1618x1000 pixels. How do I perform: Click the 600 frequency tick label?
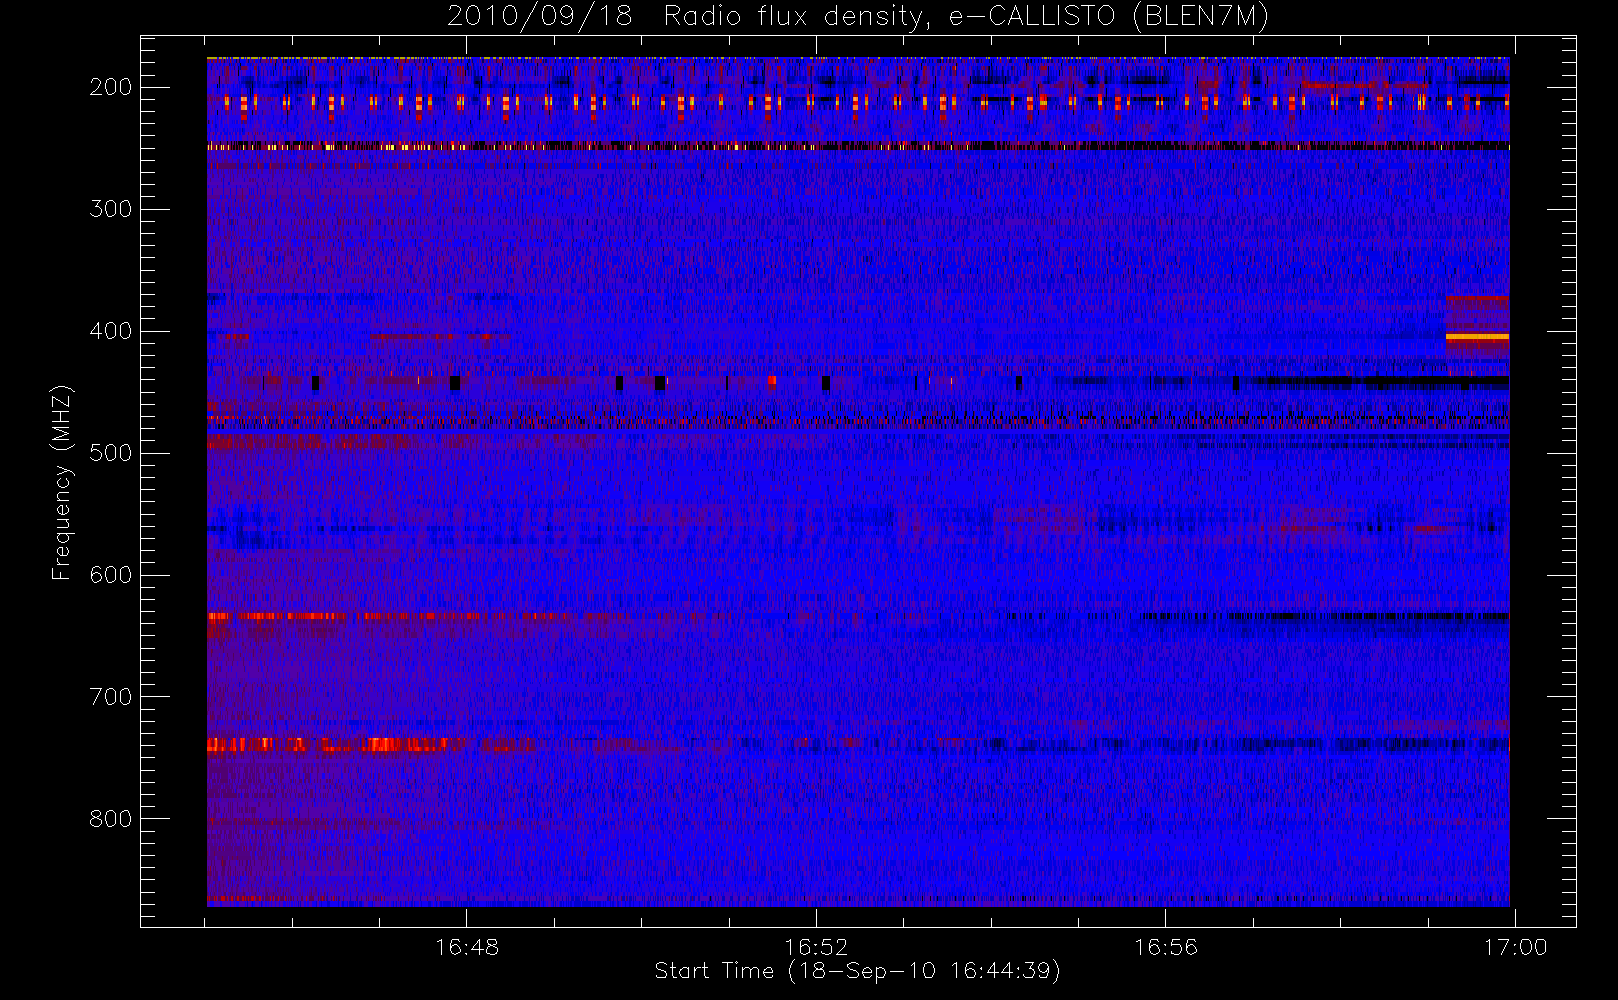point(110,575)
